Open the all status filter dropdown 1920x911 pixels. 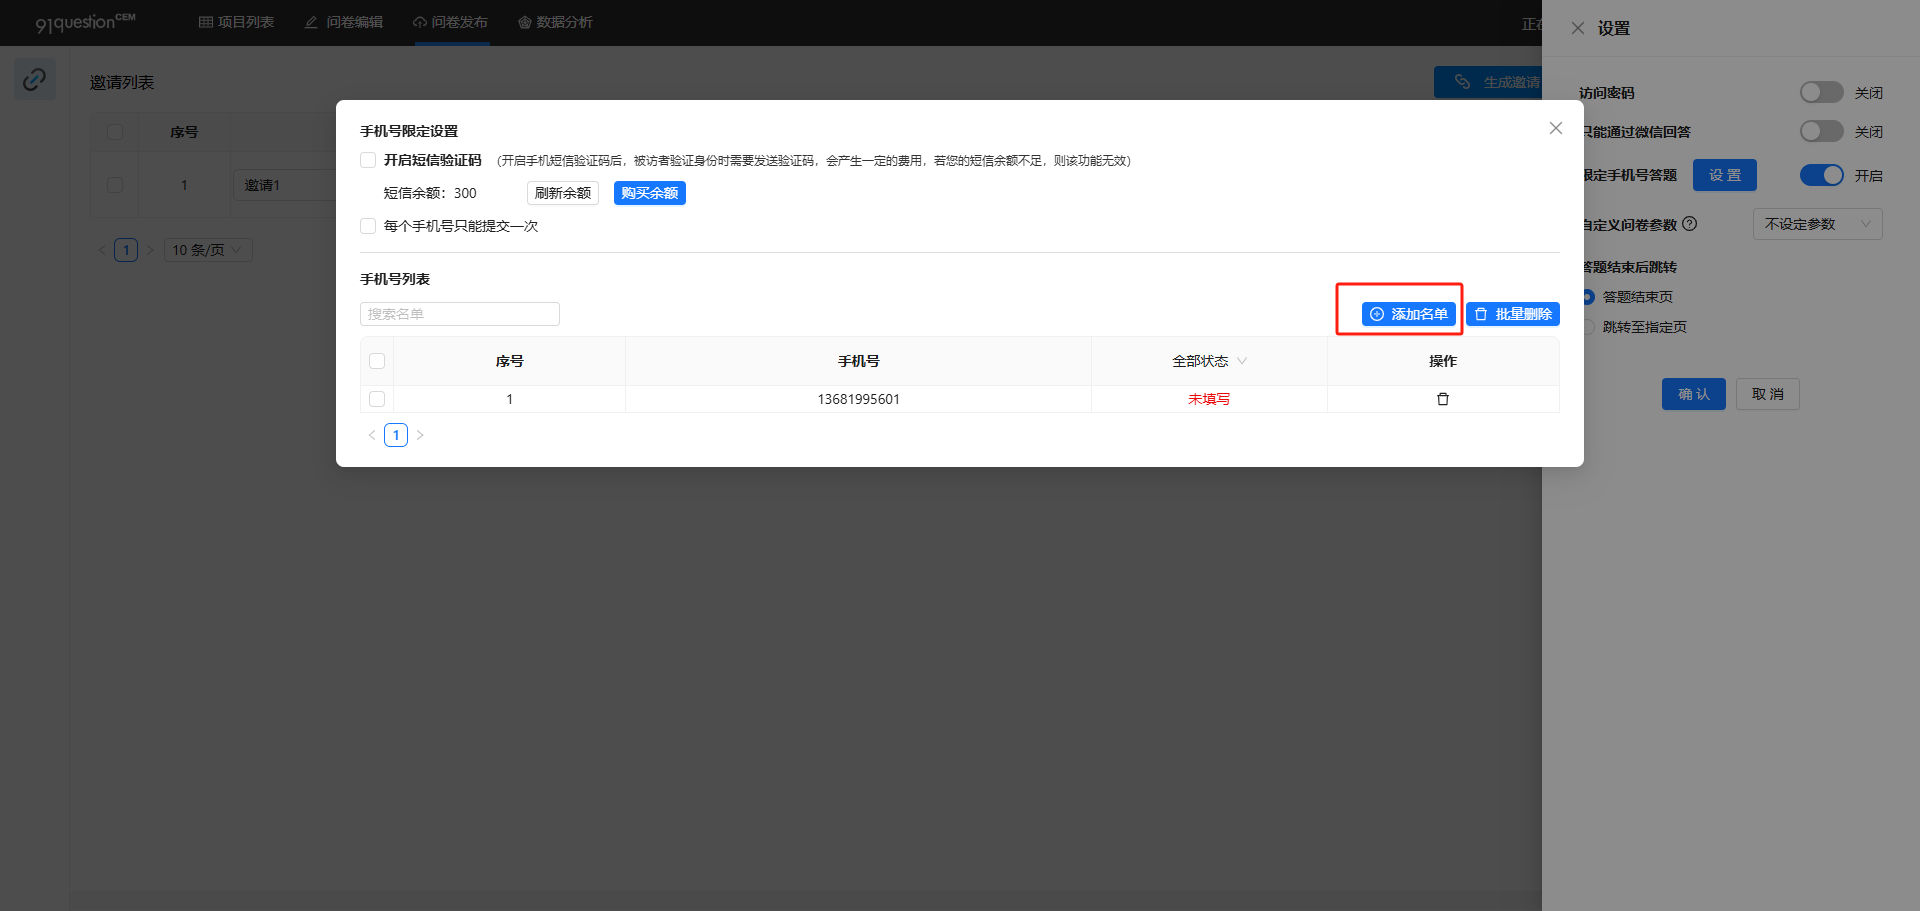coord(1209,361)
